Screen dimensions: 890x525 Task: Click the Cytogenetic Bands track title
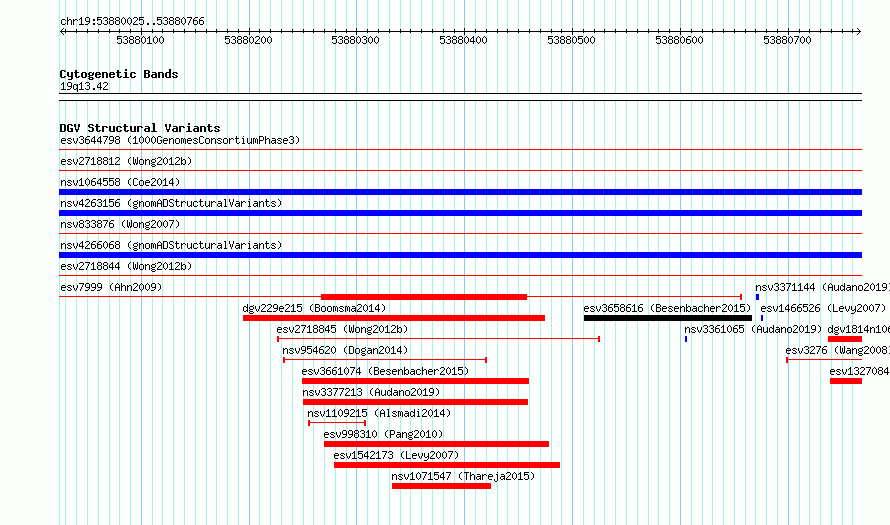click(x=119, y=74)
